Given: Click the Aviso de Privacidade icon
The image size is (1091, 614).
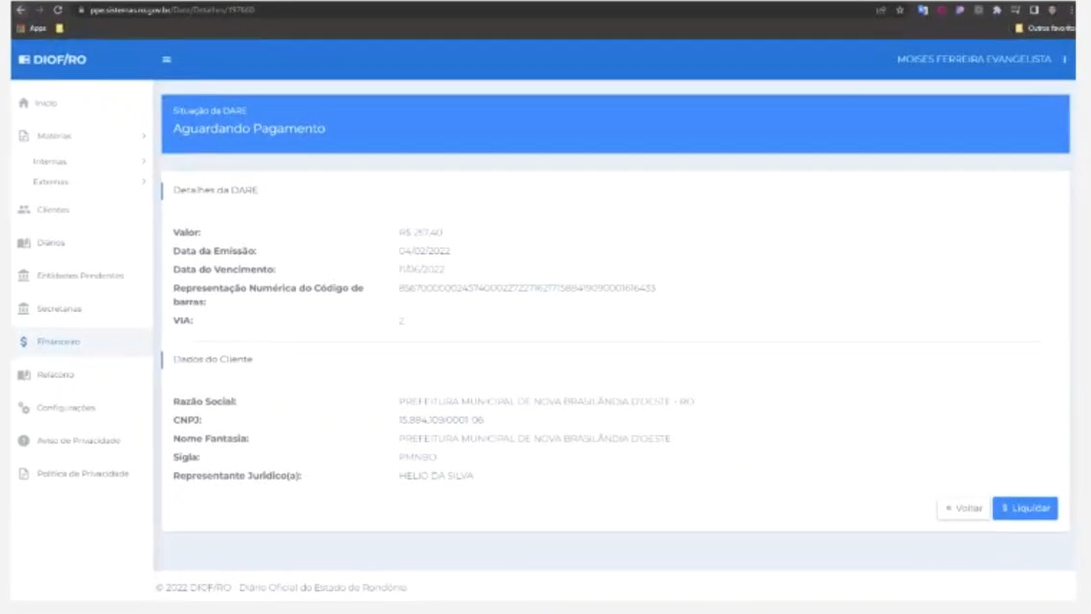Looking at the screenshot, I should pyautogui.click(x=24, y=441).
